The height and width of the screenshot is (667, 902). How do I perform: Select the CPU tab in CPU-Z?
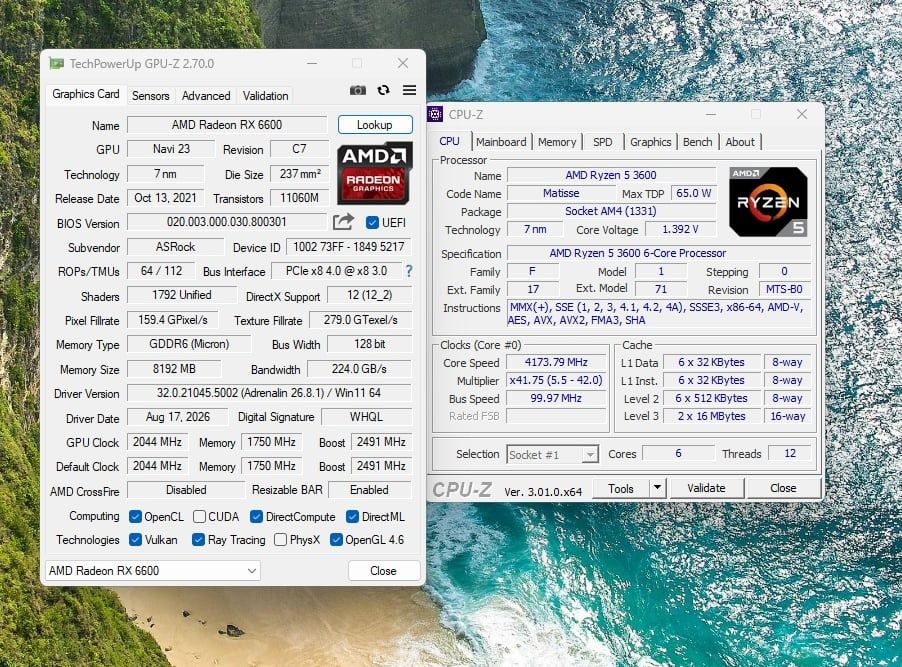[x=449, y=141]
